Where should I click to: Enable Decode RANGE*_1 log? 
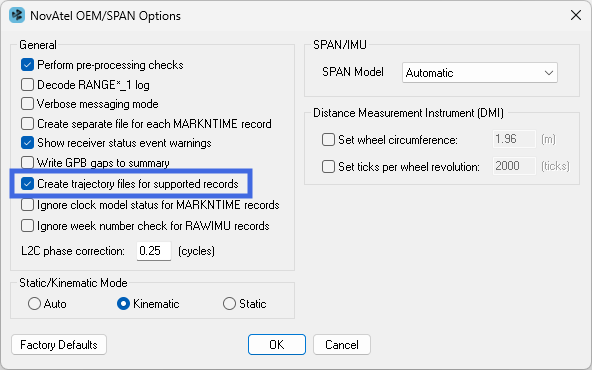[28, 85]
